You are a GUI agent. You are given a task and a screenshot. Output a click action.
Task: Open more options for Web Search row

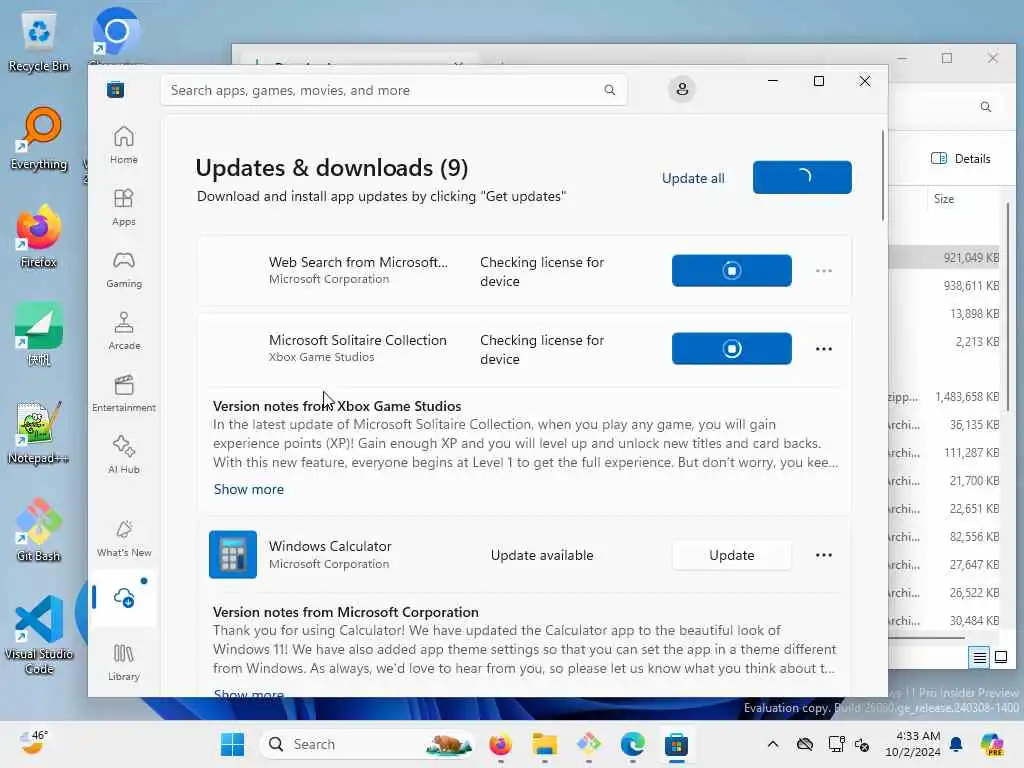824,270
